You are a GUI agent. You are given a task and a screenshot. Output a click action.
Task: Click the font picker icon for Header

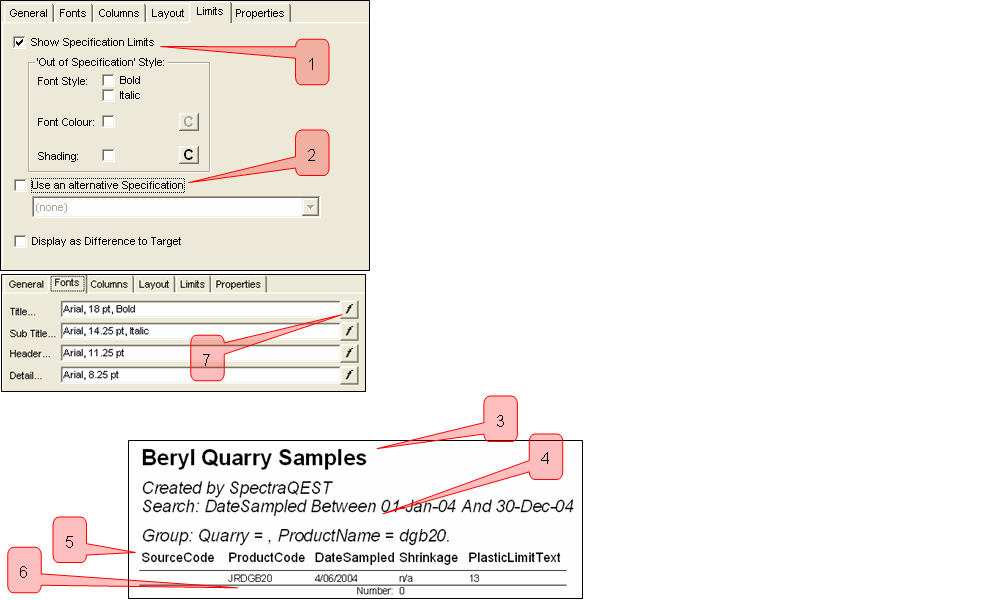pos(349,353)
